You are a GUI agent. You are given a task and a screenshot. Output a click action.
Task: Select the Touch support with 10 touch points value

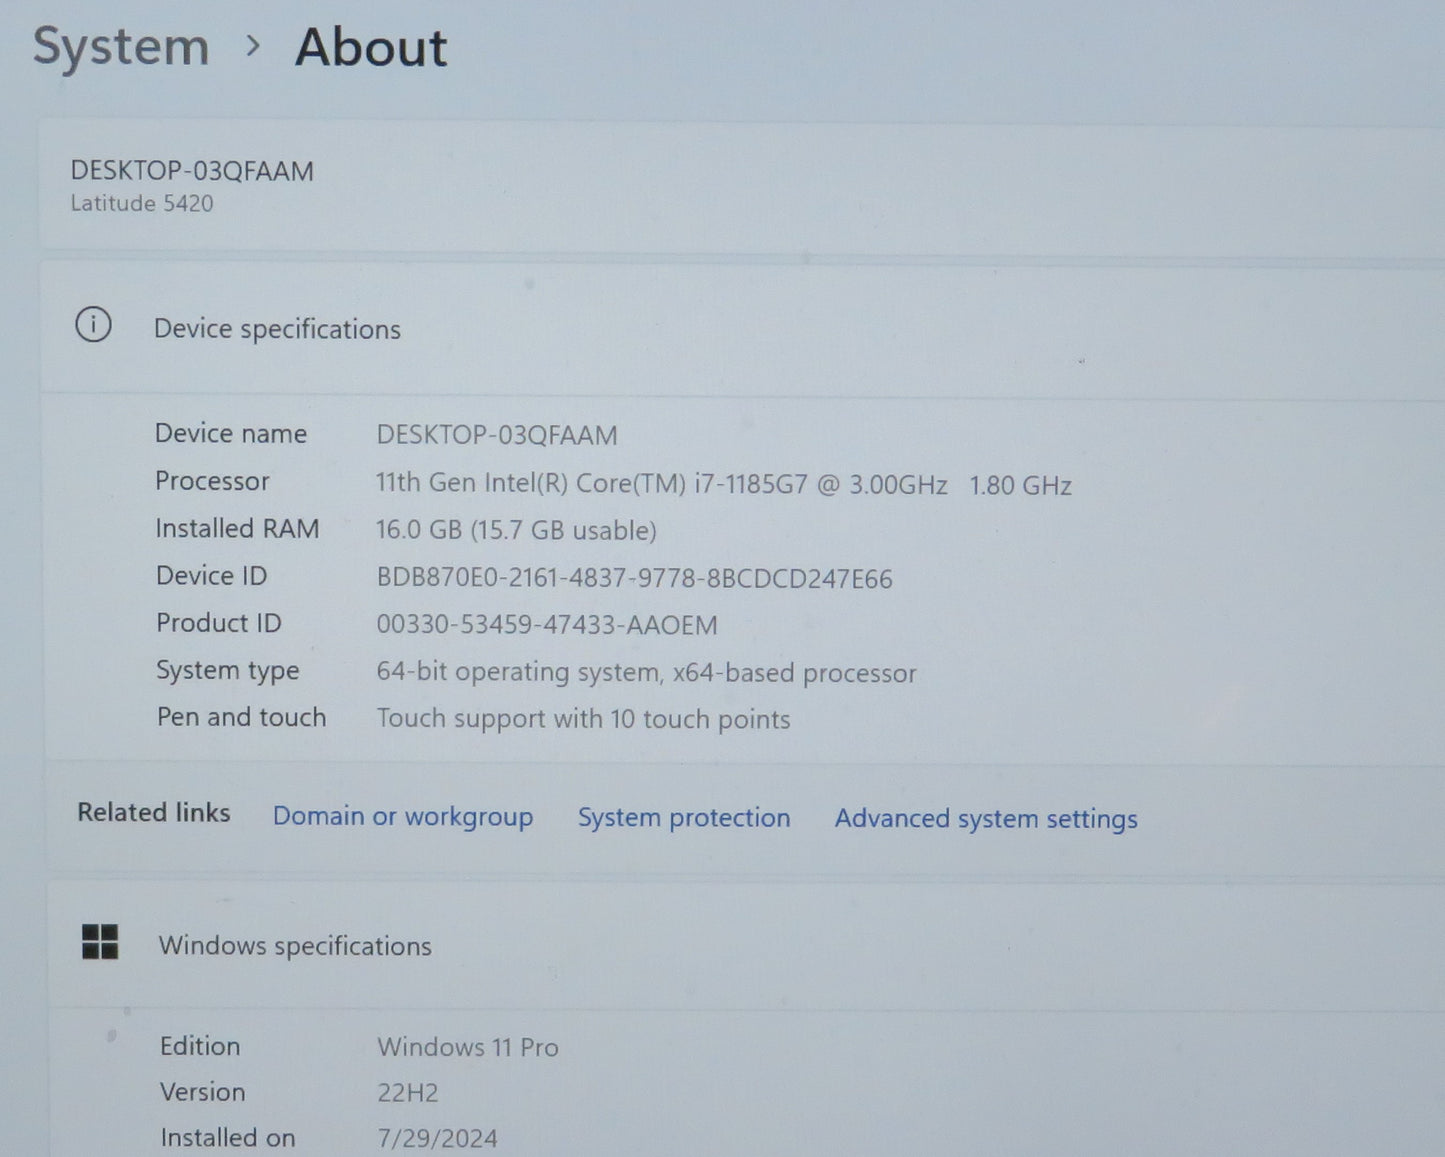583,720
